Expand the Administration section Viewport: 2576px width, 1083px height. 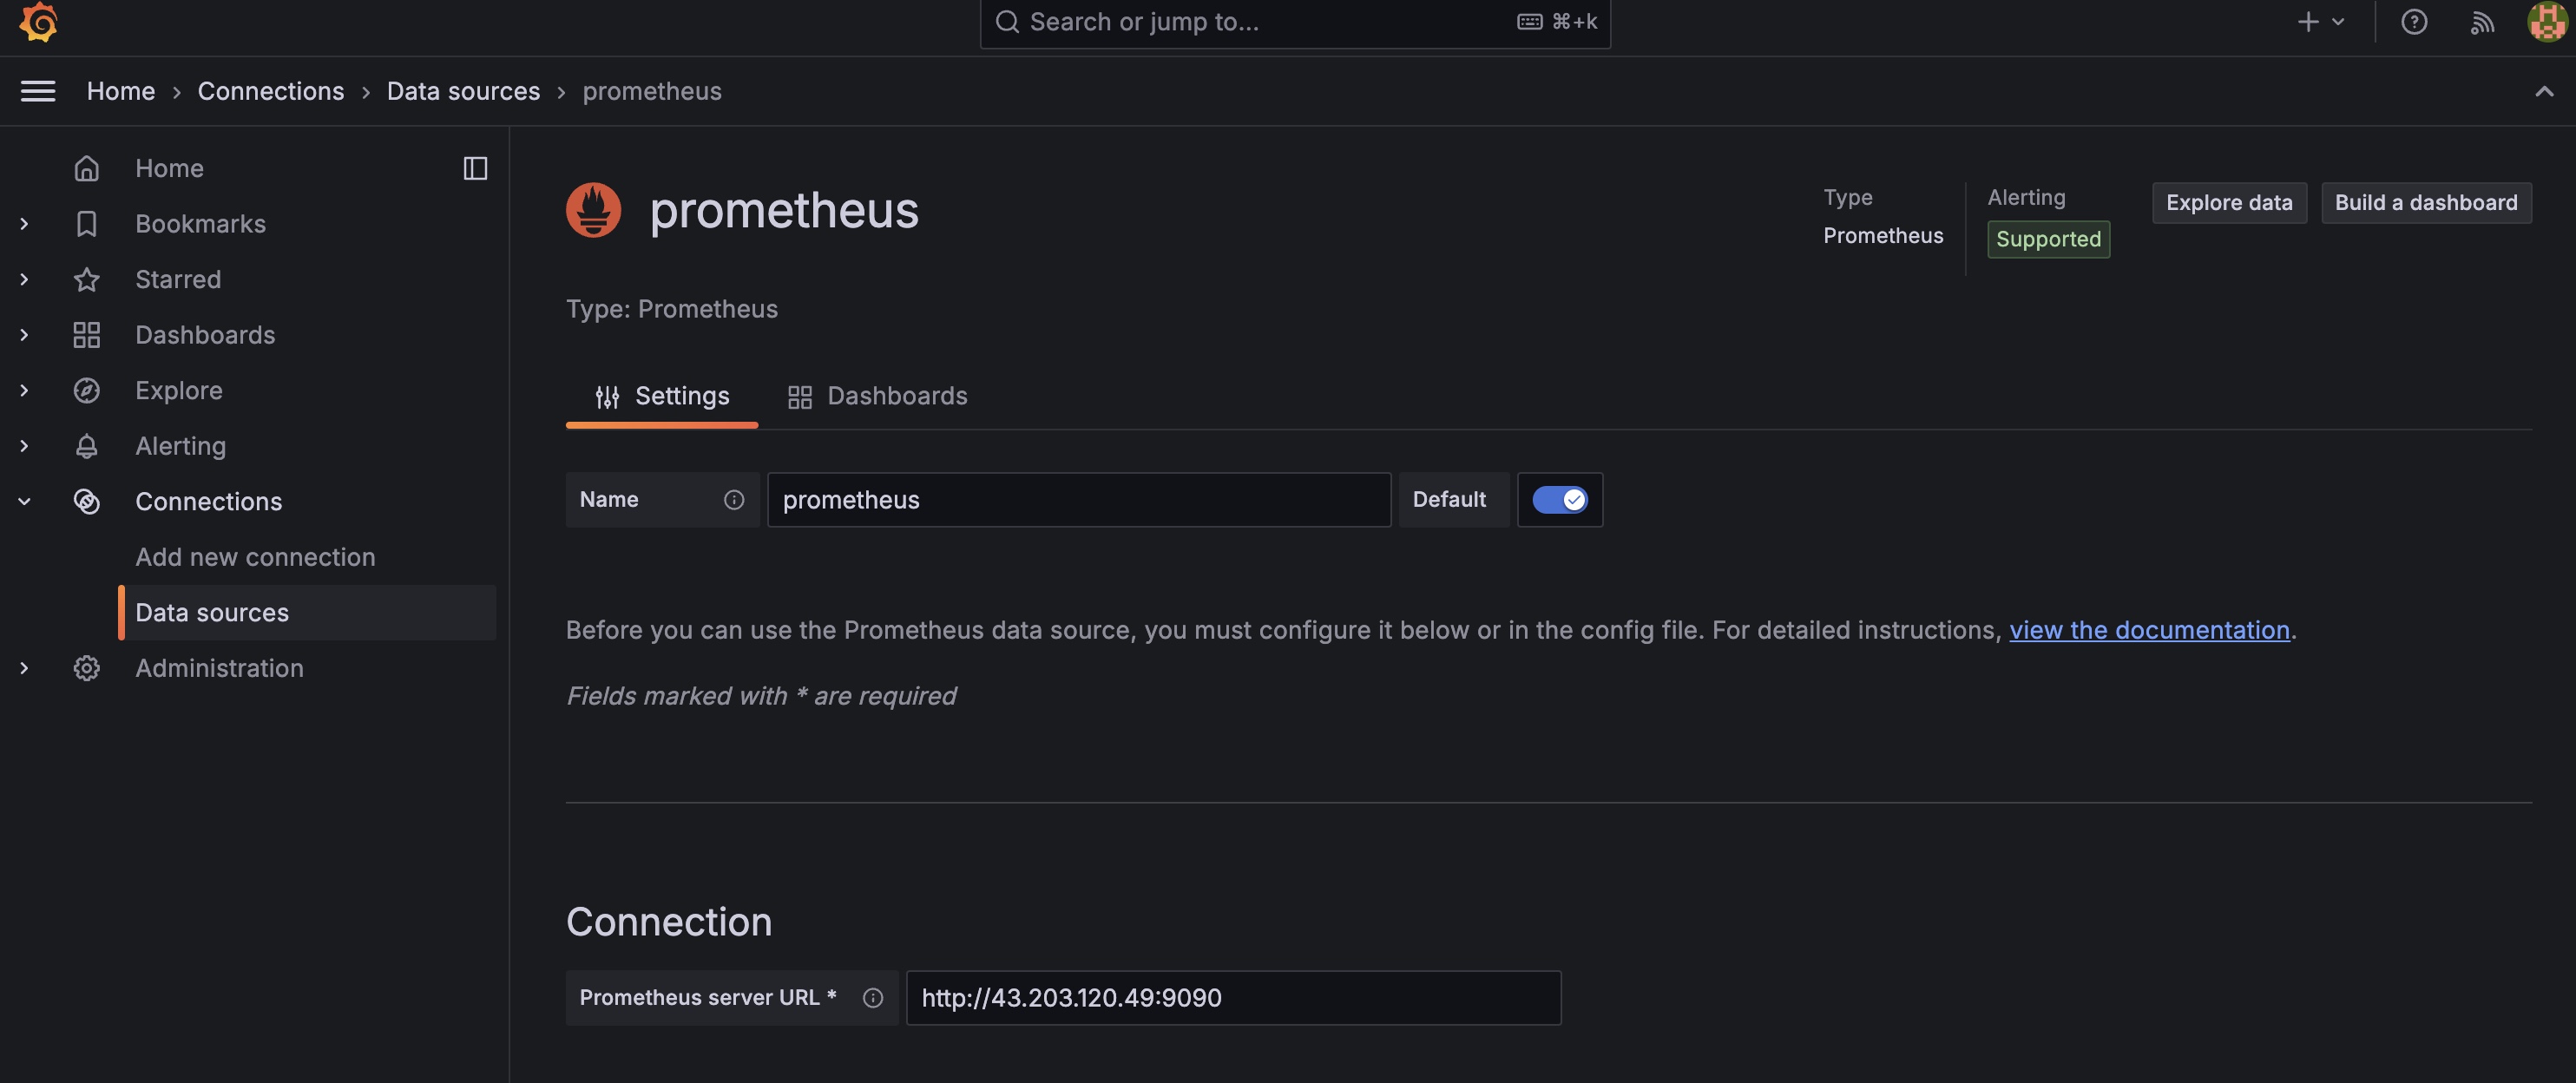click(x=24, y=668)
